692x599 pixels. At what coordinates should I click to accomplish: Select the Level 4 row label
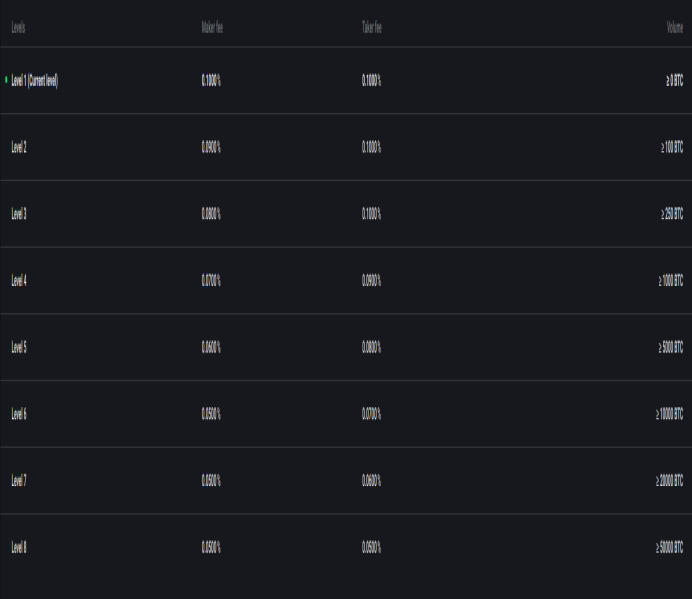click(x=19, y=280)
